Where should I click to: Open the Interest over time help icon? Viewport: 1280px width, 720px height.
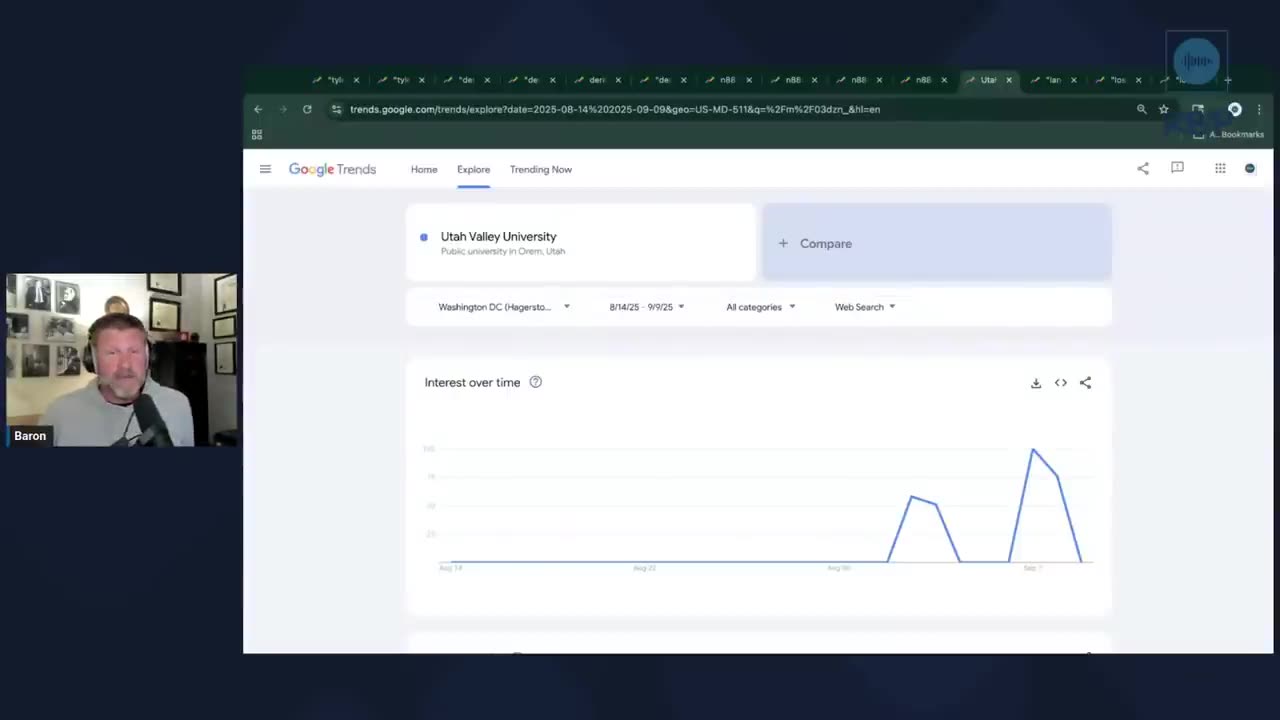(x=536, y=382)
